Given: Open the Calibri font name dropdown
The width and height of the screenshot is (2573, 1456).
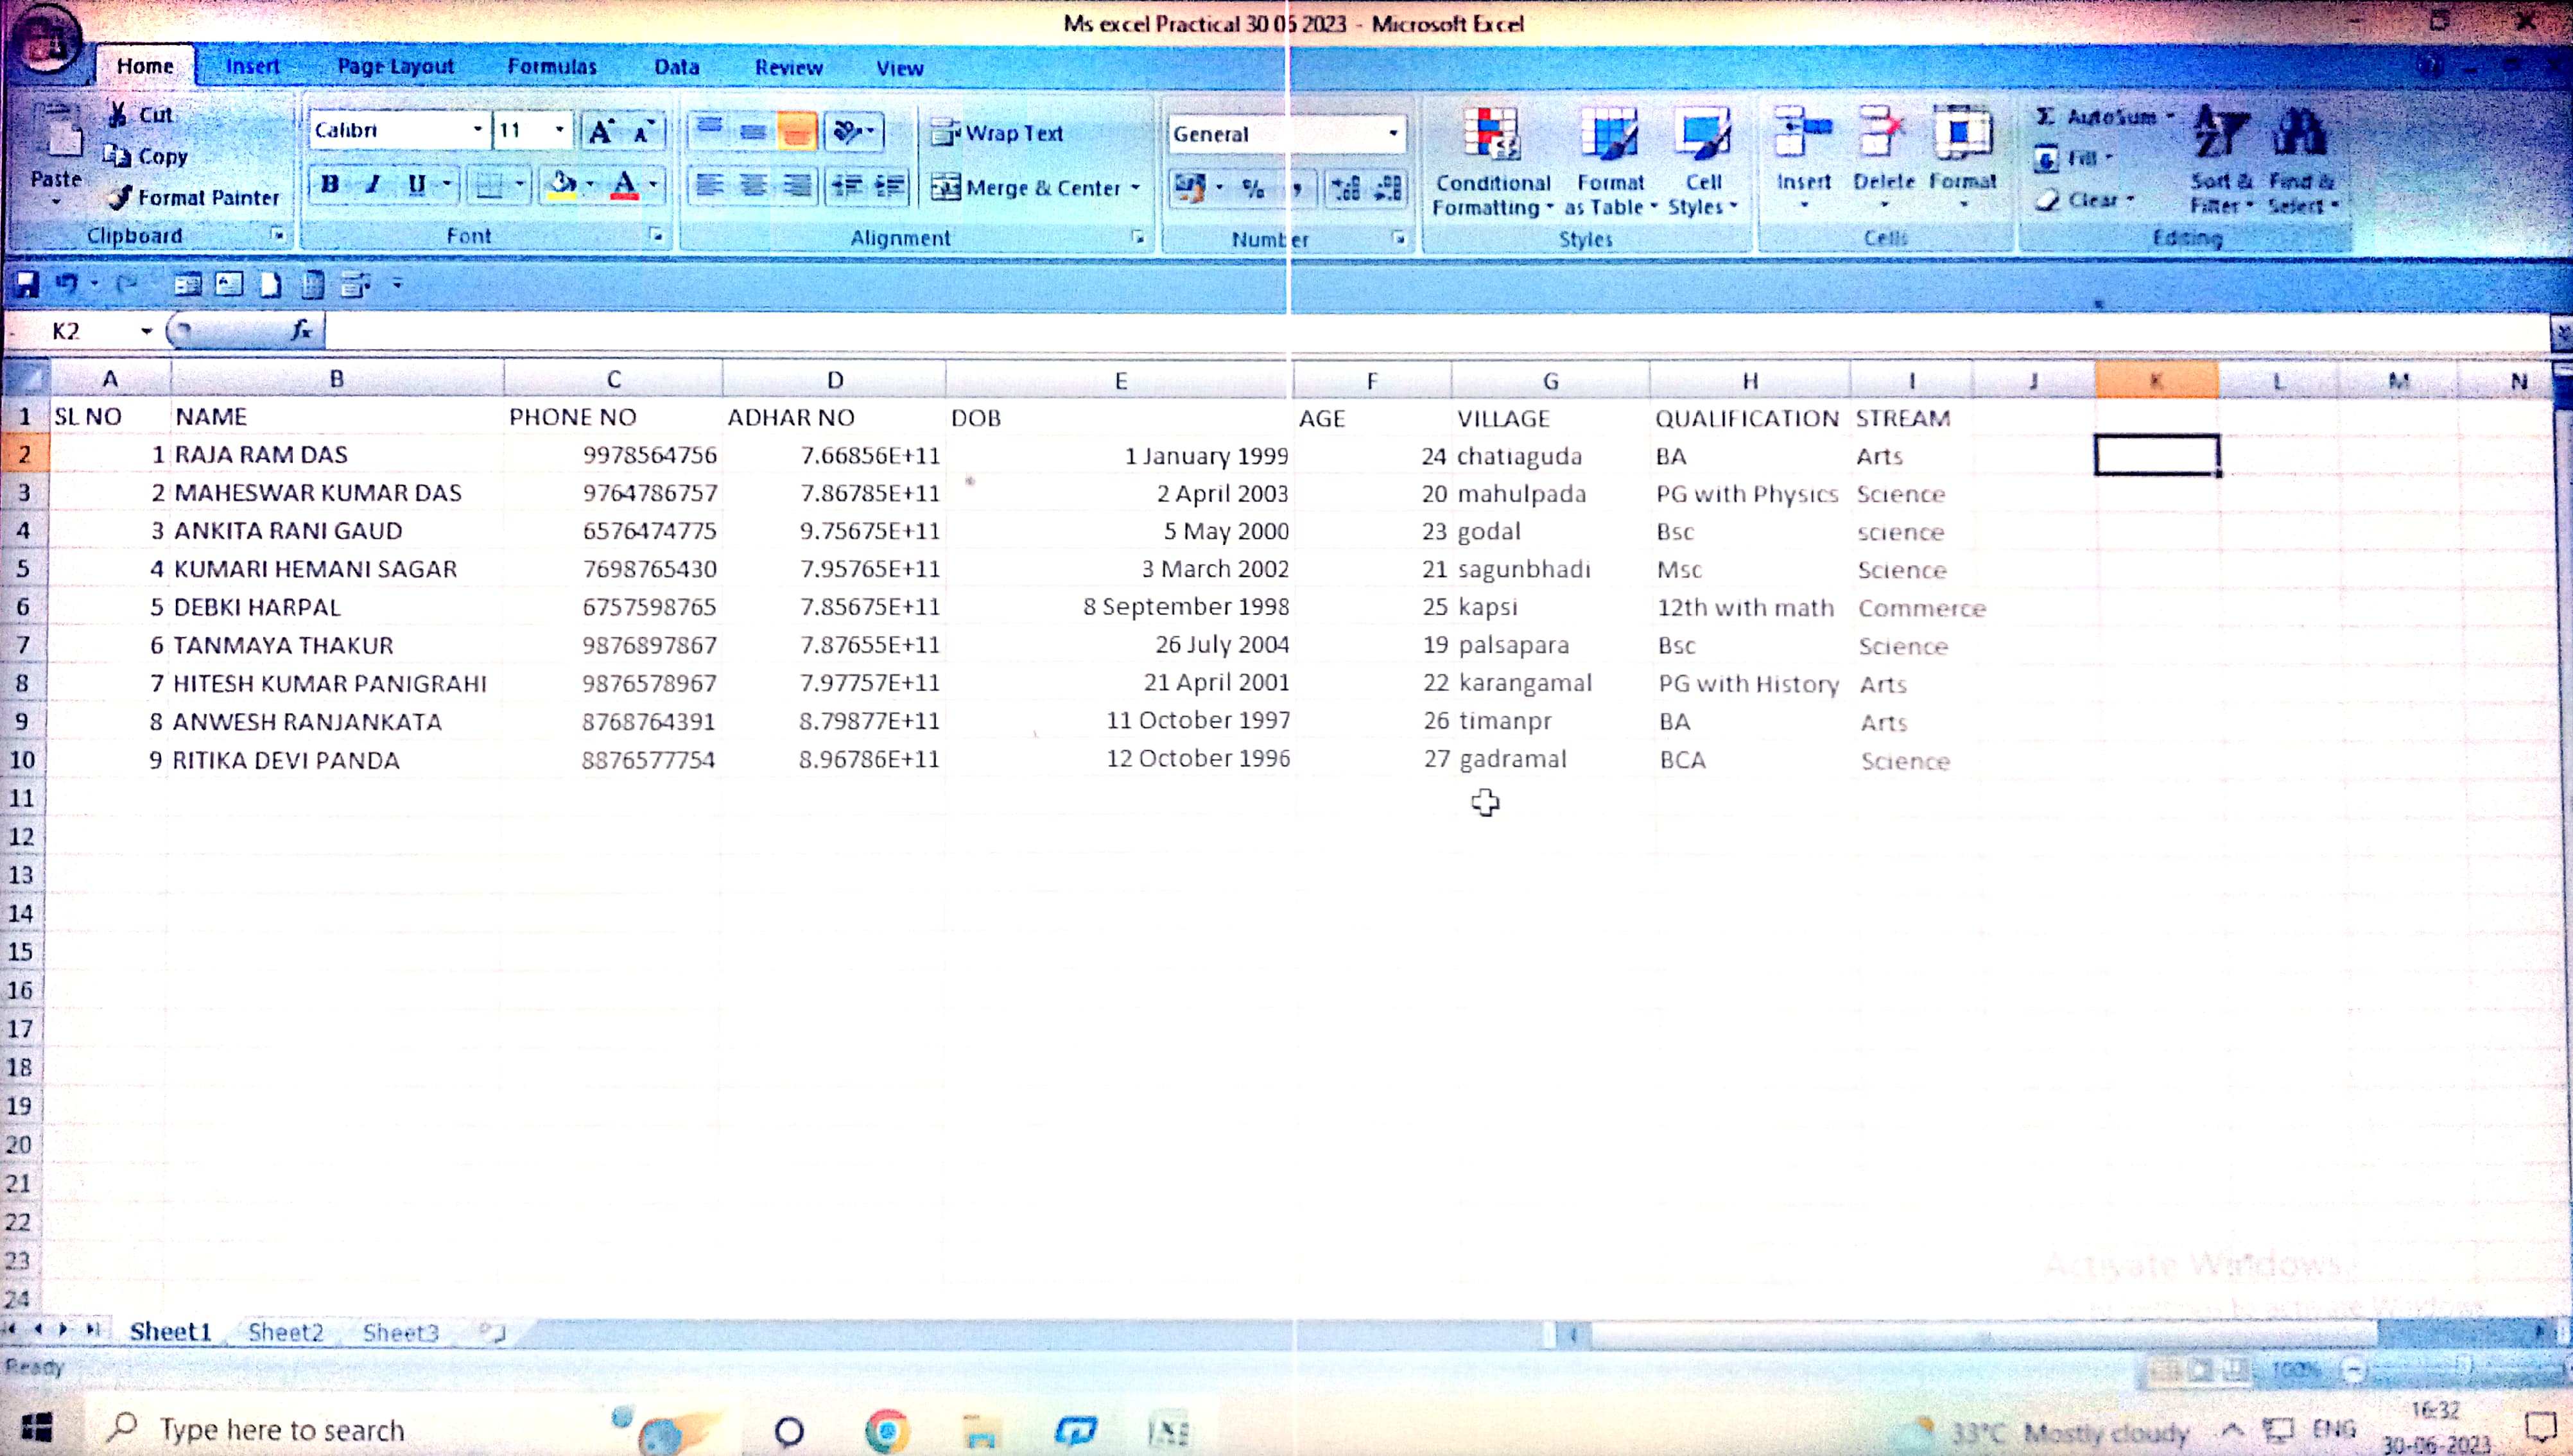Looking at the screenshot, I should pos(477,130).
